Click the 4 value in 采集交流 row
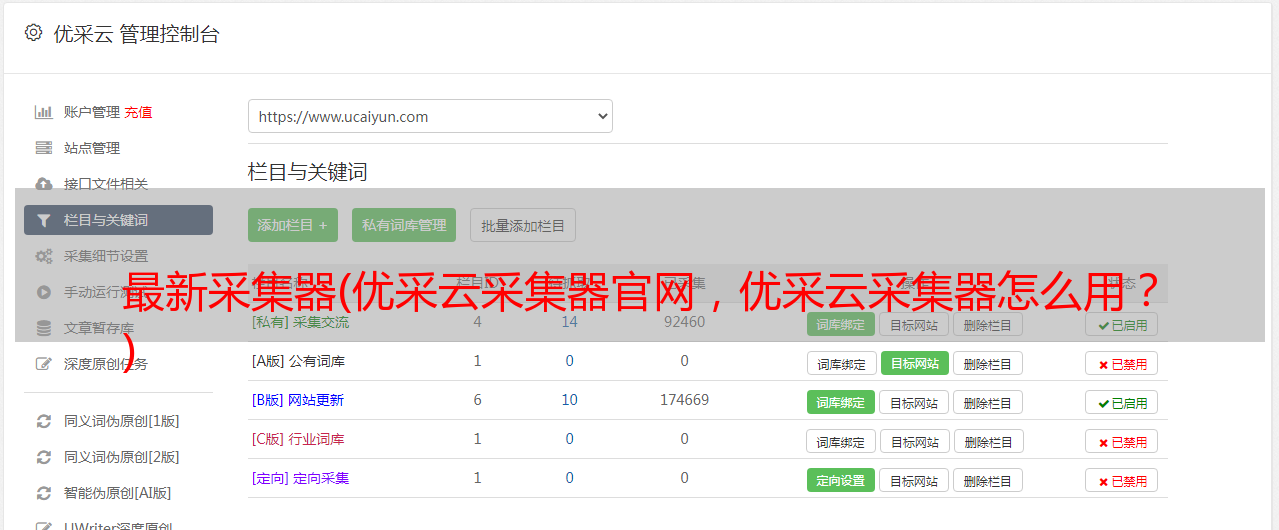This screenshot has width=1279, height=530. (477, 322)
